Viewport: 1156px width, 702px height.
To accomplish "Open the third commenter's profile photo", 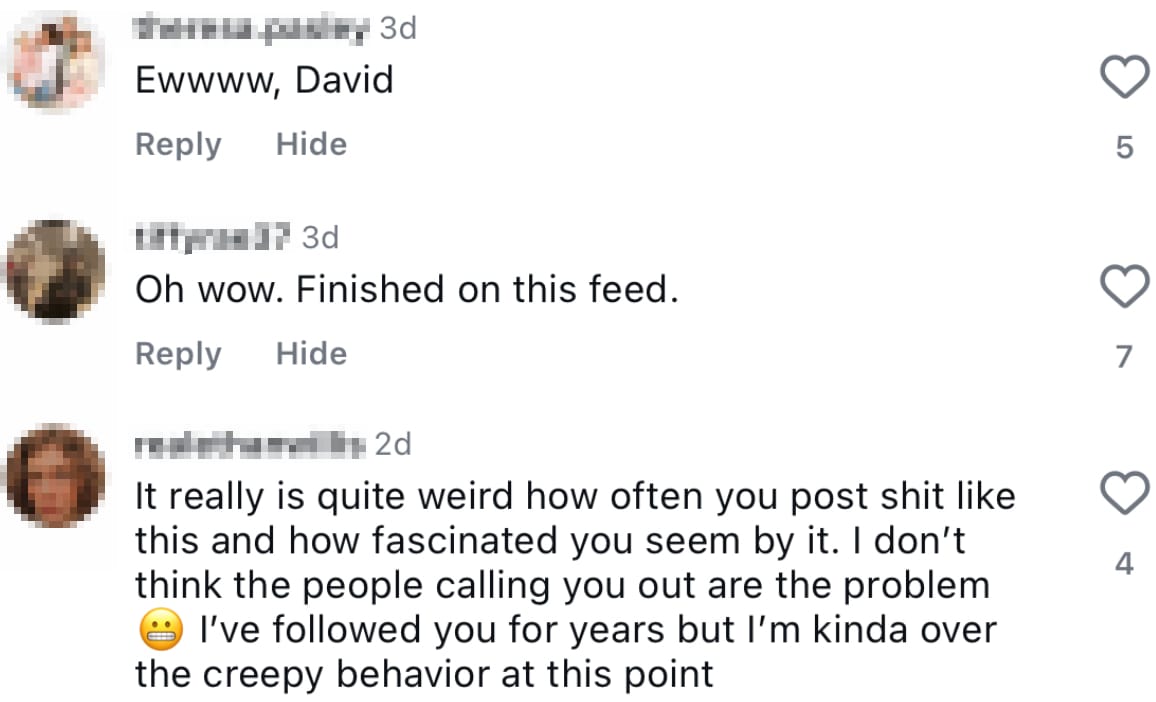I will pyautogui.click(x=56, y=476).
